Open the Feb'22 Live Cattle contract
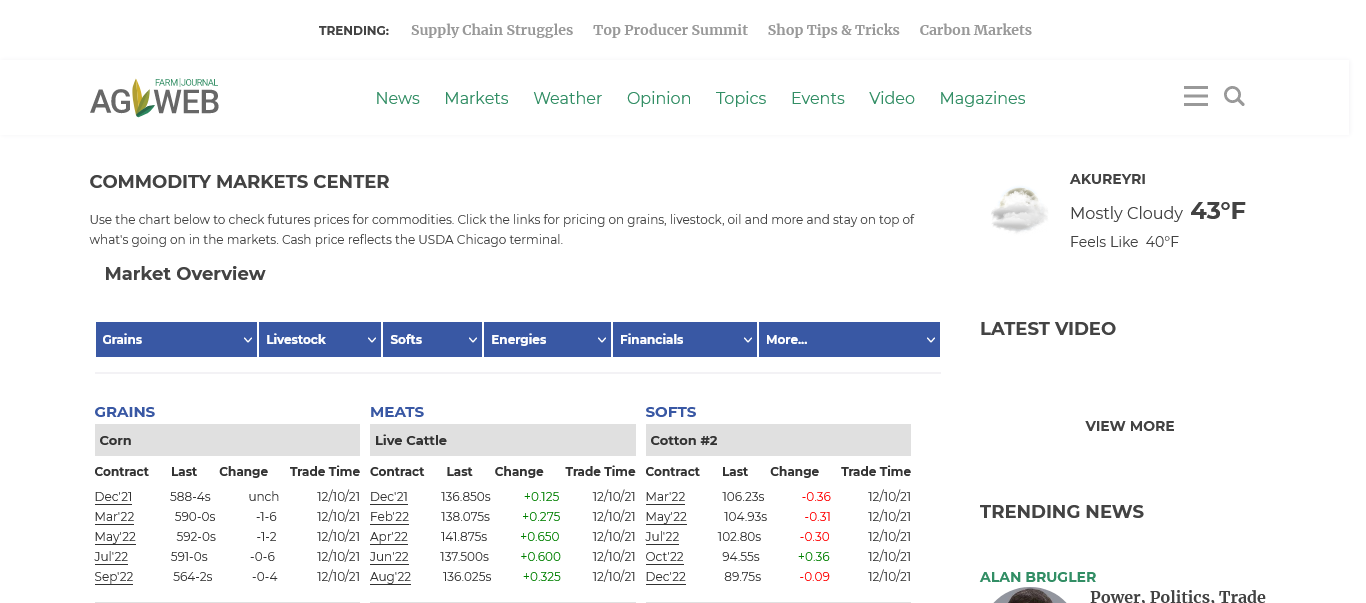Viewport: 1366px width, 603px height. [x=389, y=517]
